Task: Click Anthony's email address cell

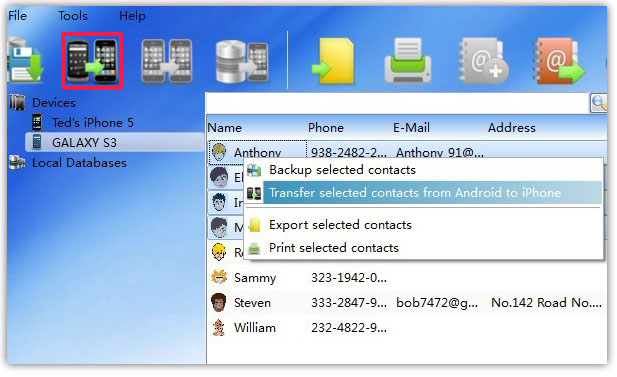Action: [x=440, y=153]
